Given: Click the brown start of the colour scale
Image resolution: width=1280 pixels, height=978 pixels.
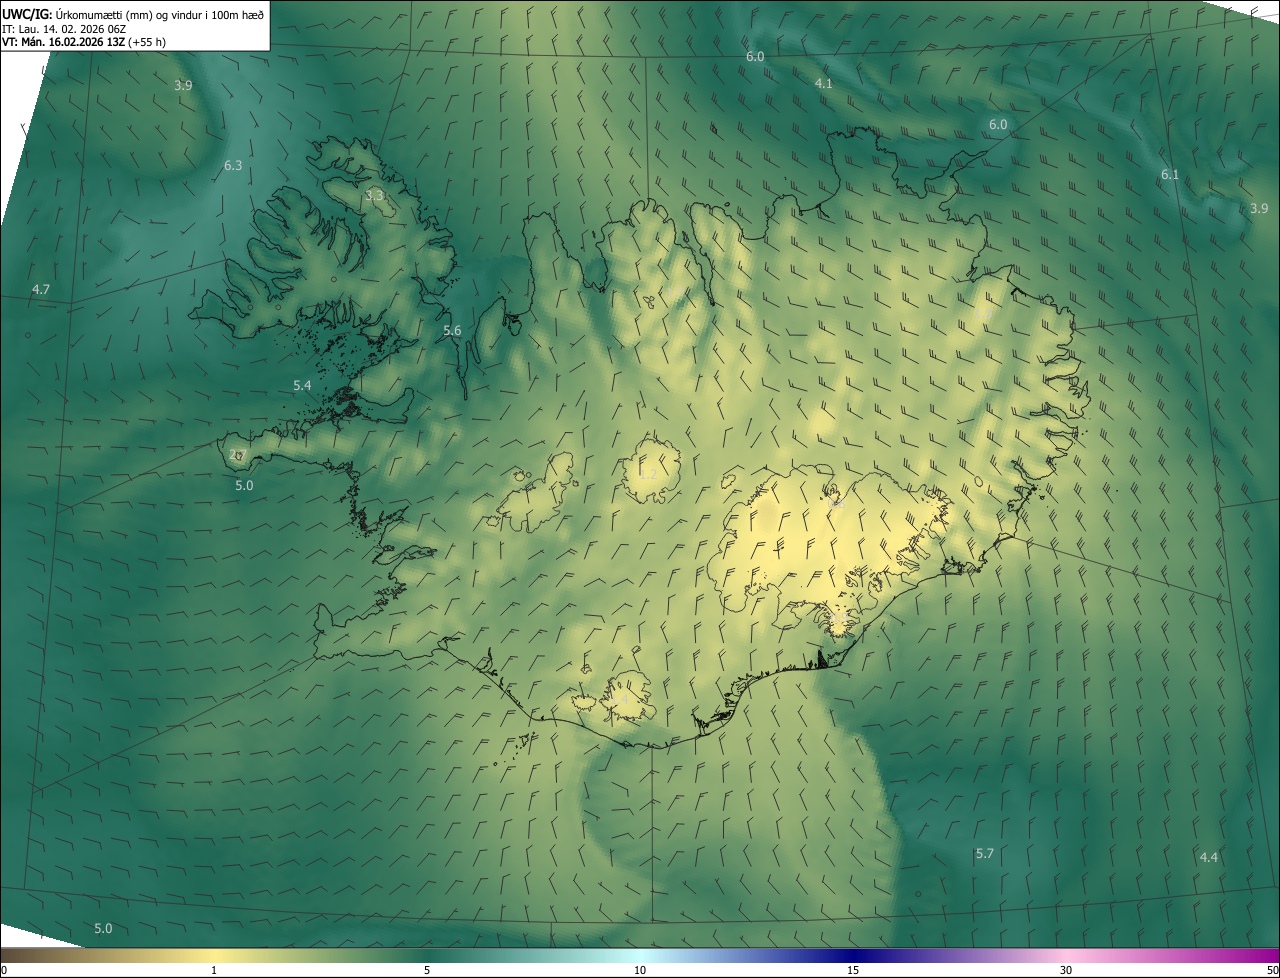Looking at the screenshot, I should coord(20,956).
